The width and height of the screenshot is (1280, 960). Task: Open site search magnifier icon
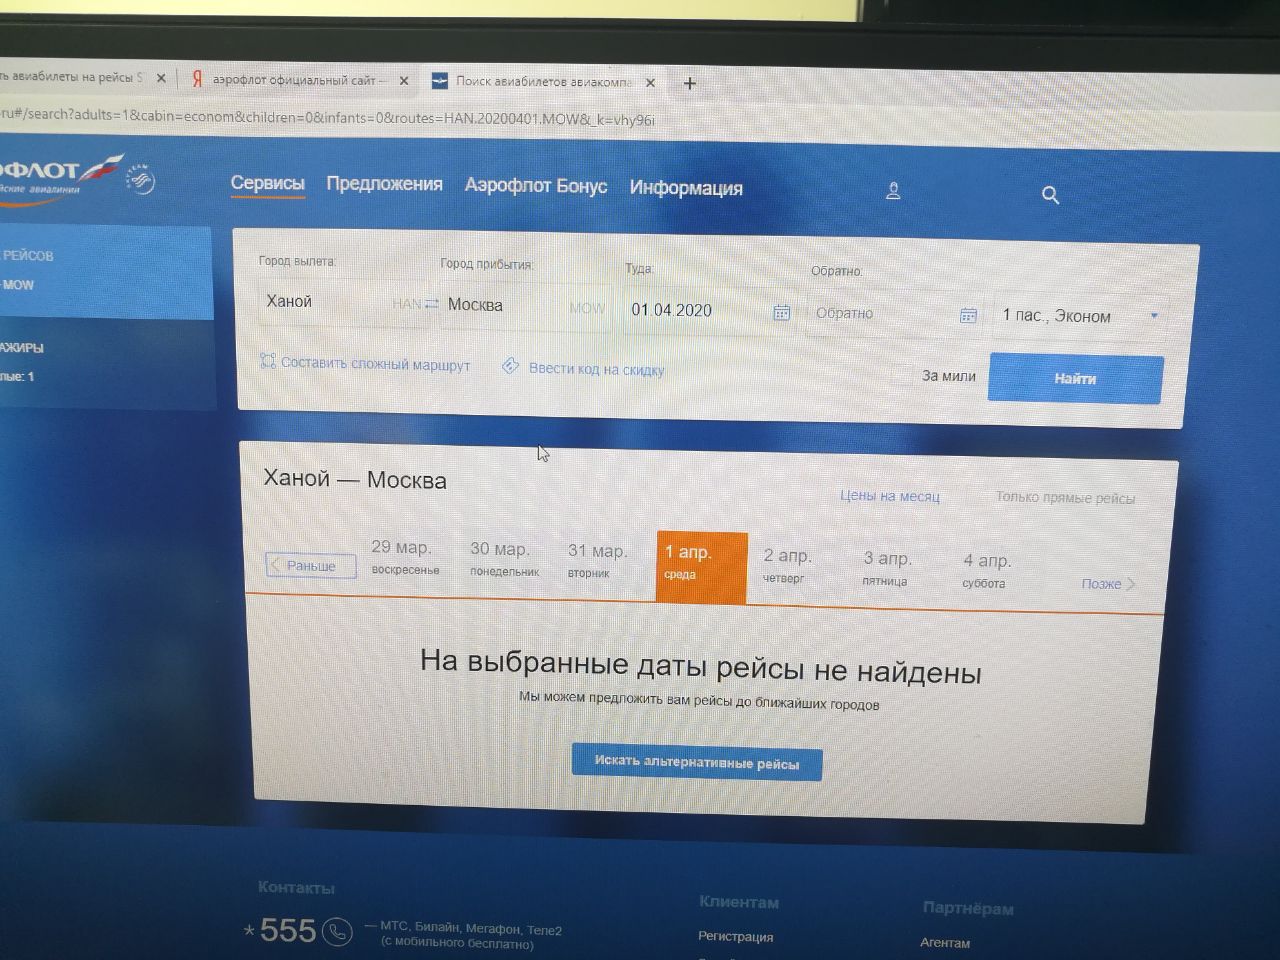pyautogui.click(x=1050, y=195)
